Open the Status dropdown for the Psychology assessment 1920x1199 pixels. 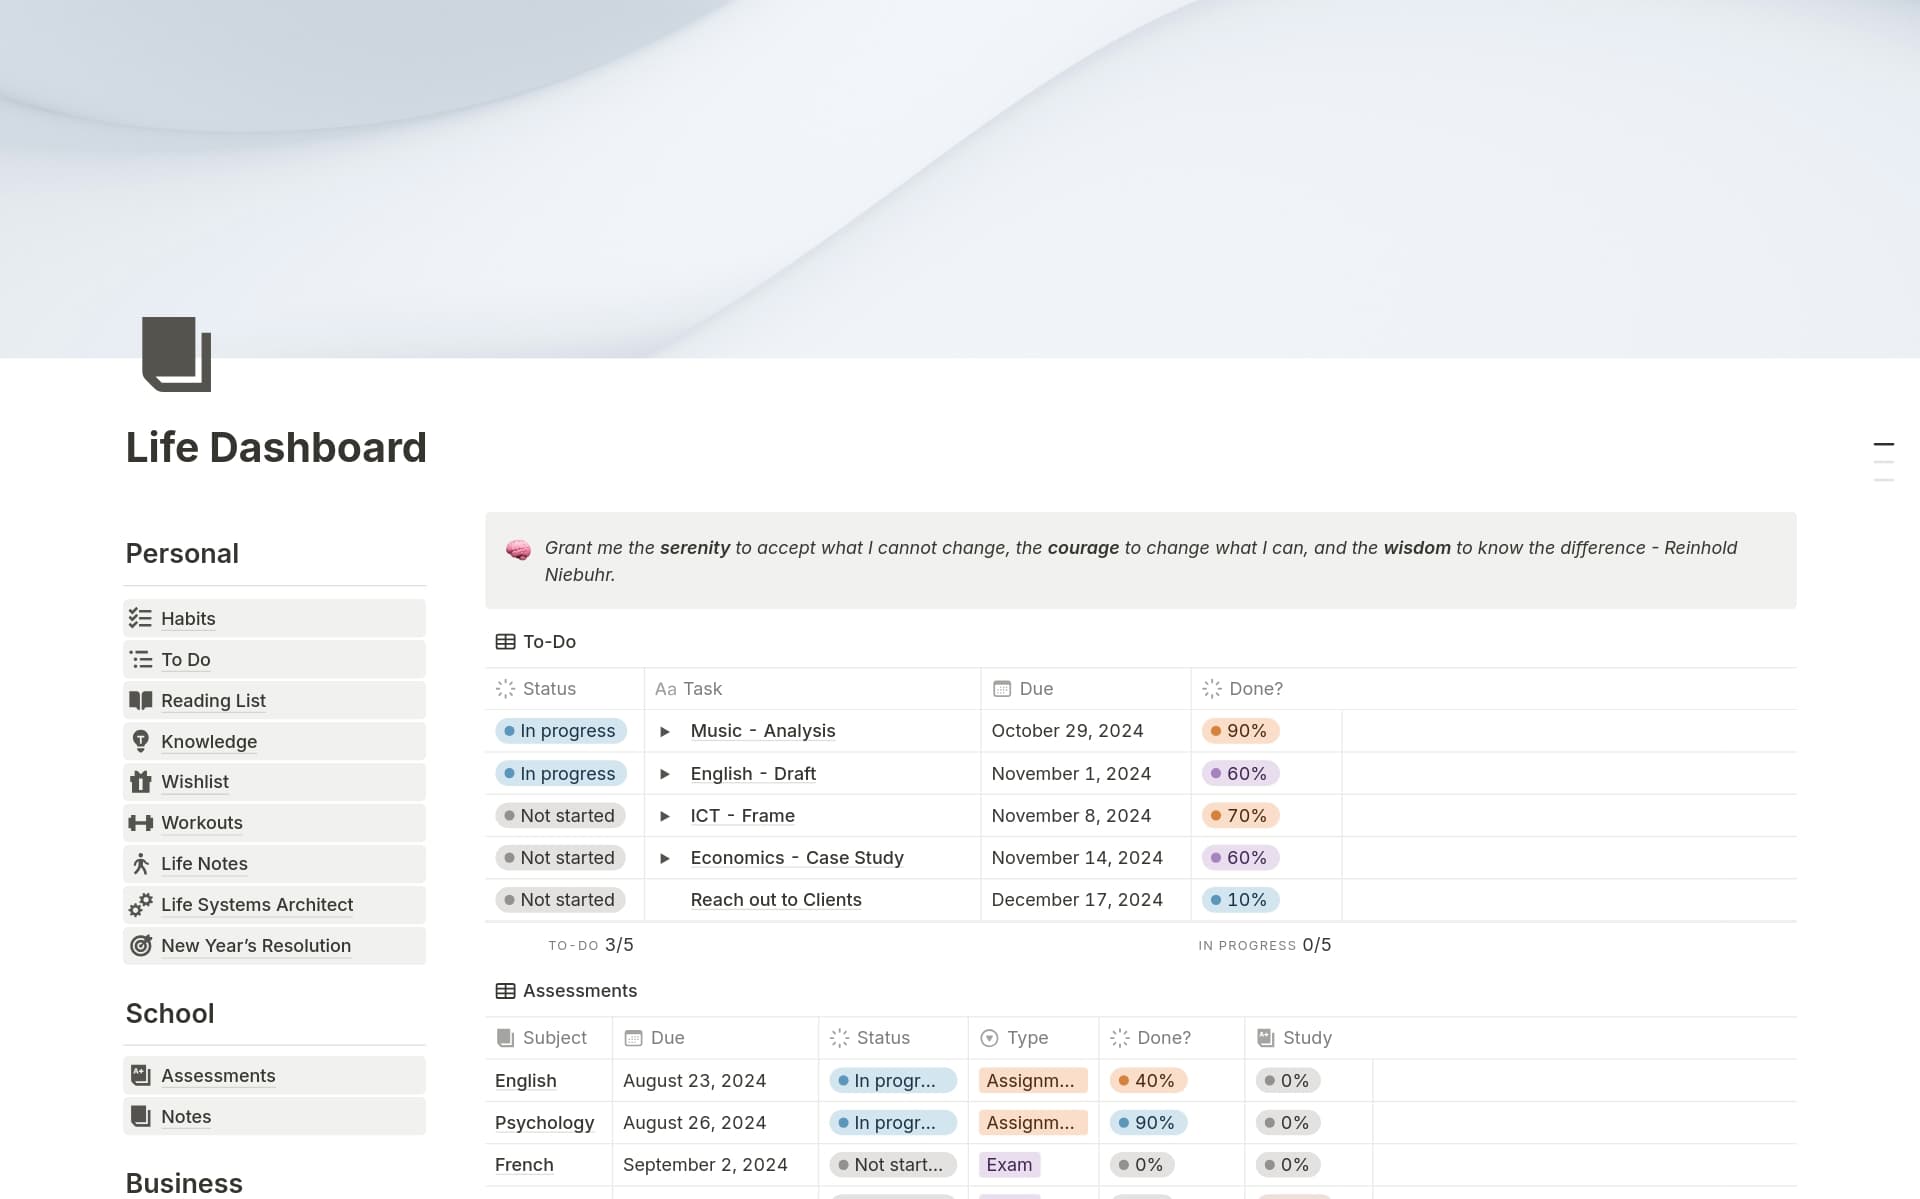(x=893, y=1123)
